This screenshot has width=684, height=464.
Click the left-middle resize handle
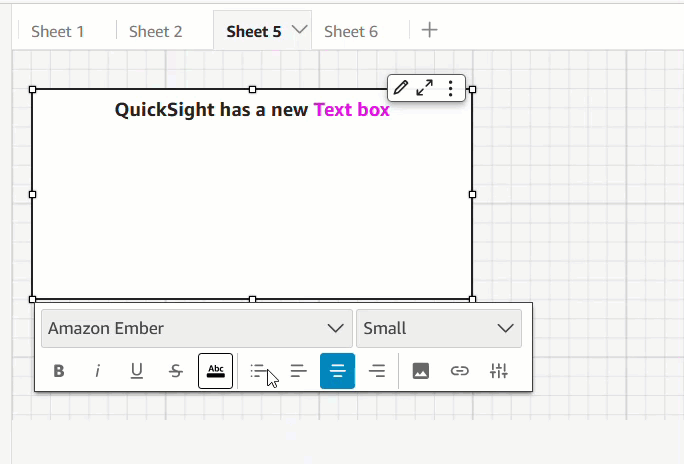(32, 194)
